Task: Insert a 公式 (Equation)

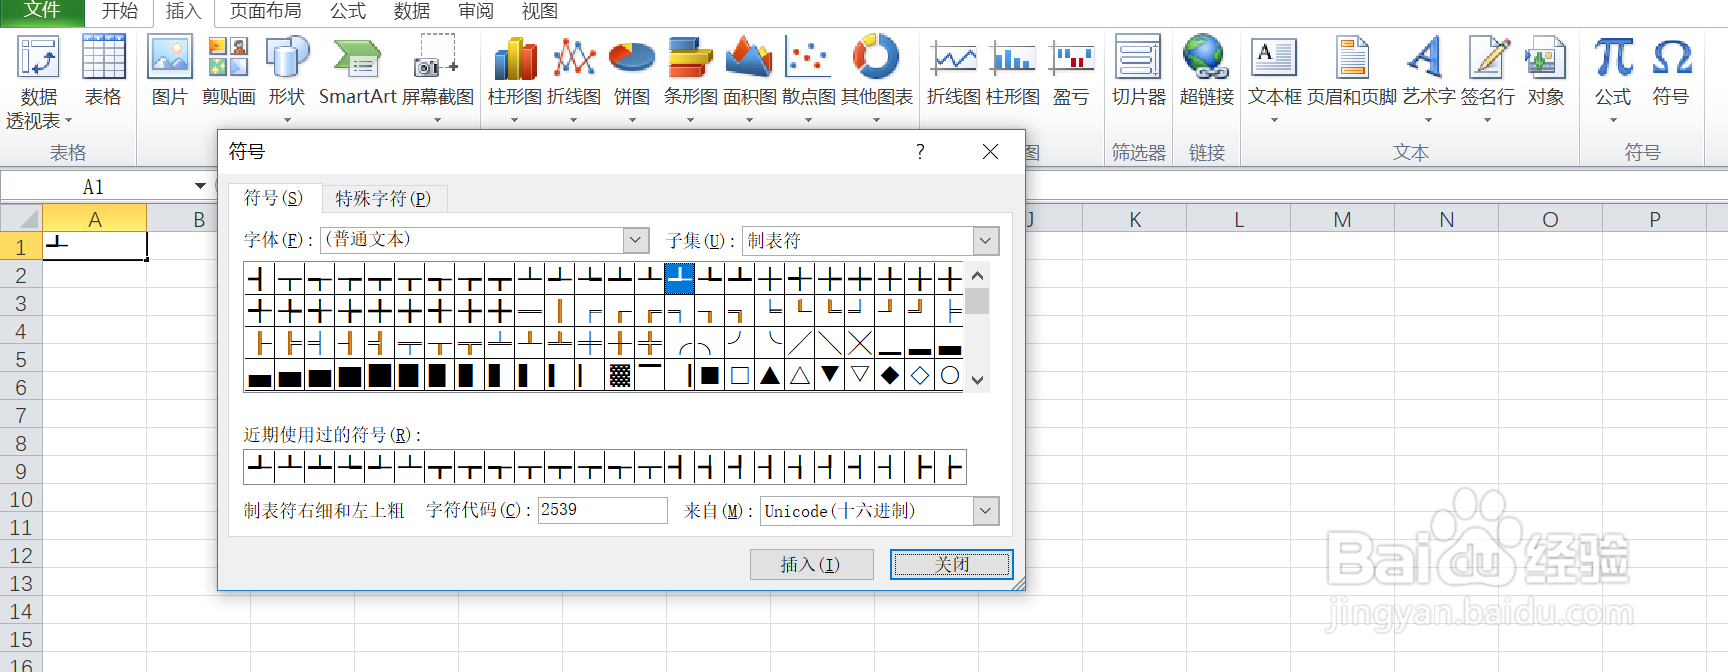Action: 1613,78
